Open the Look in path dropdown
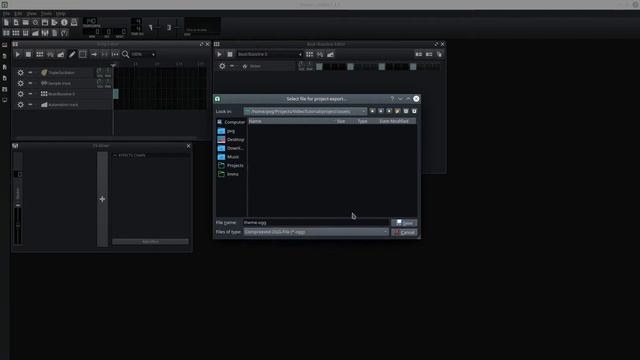The width and height of the screenshot is (640, 360). (305, 111)
